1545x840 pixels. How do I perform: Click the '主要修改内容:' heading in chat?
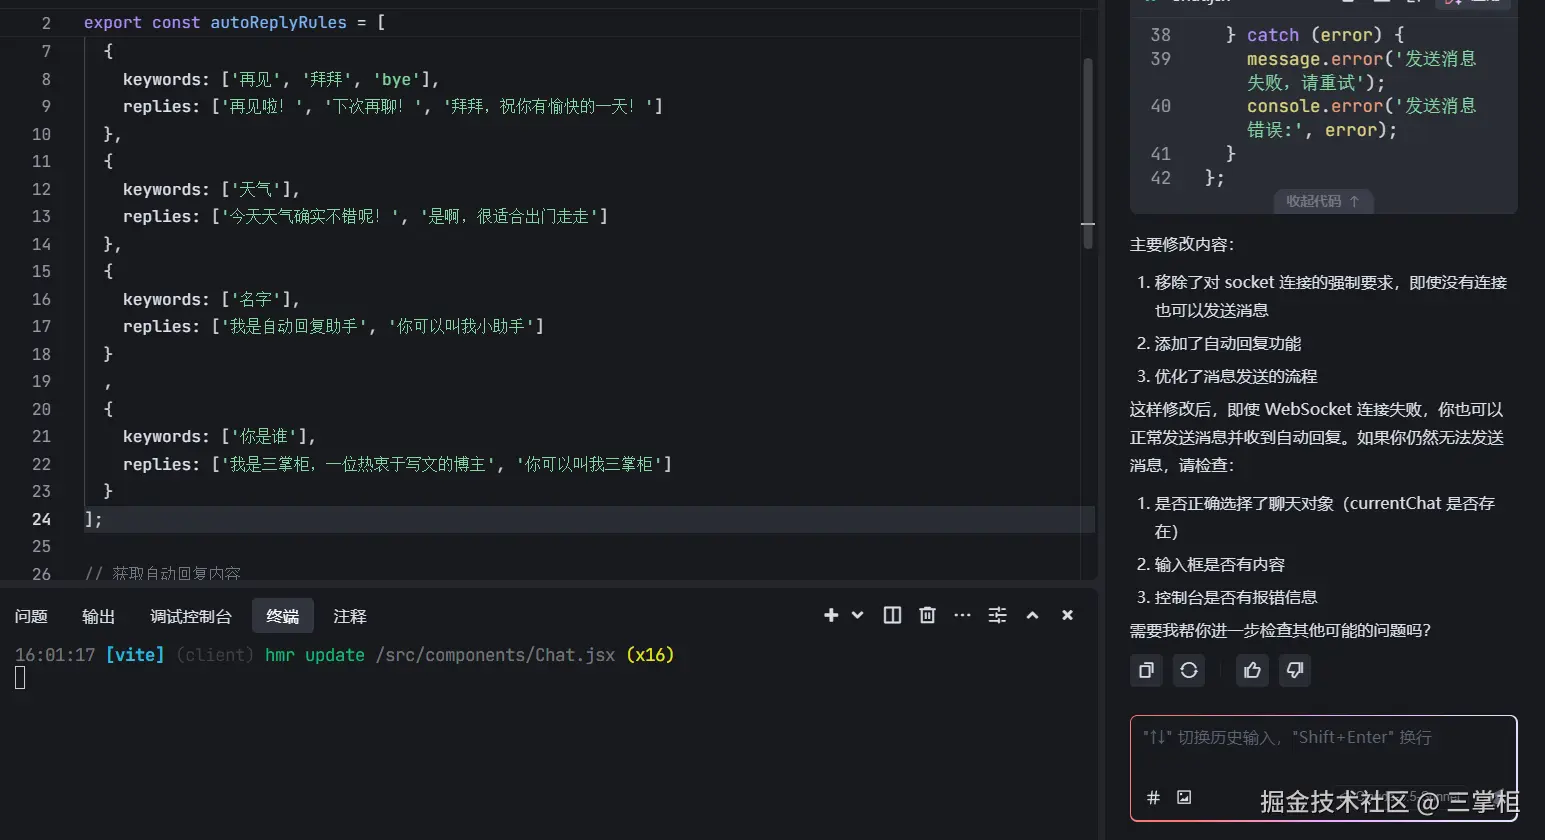click(1182, 244)
